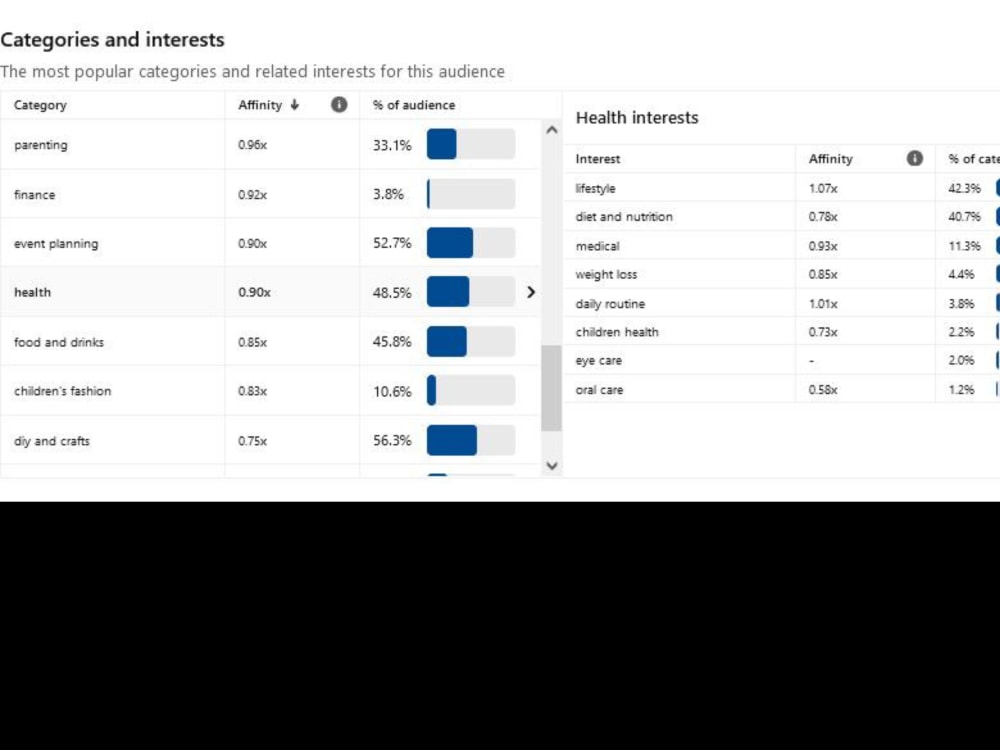
Task: Sort categories by the Affinity down arrow
Action: [x=295, y=105]
